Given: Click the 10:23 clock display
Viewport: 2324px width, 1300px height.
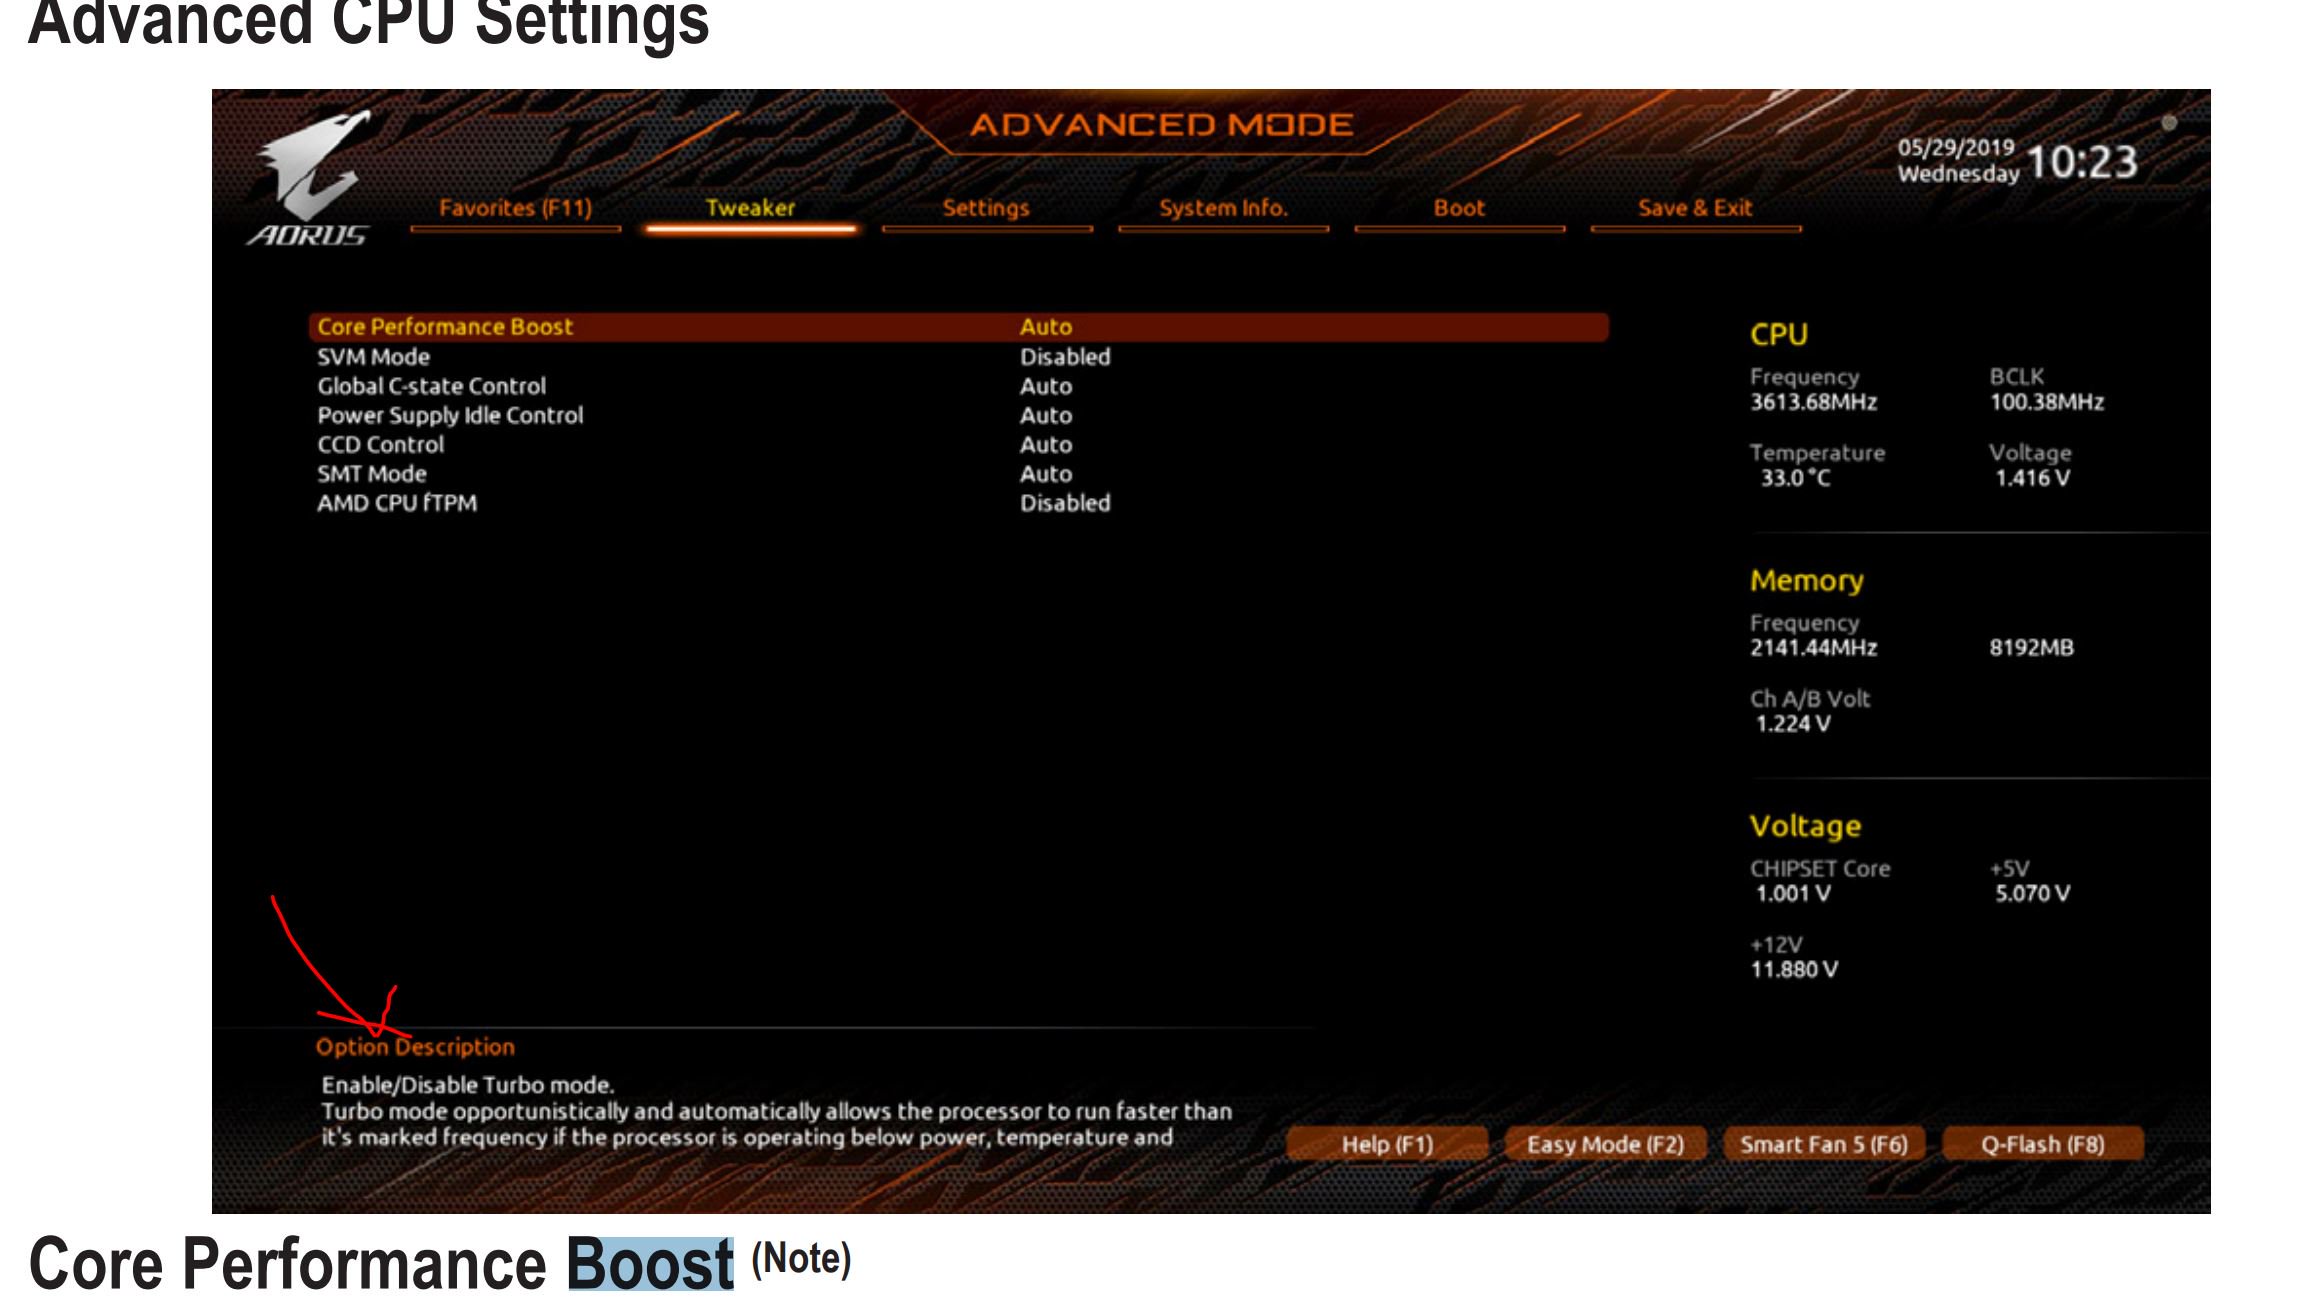Looking at the screenshot, I should tap(2081, 162).
